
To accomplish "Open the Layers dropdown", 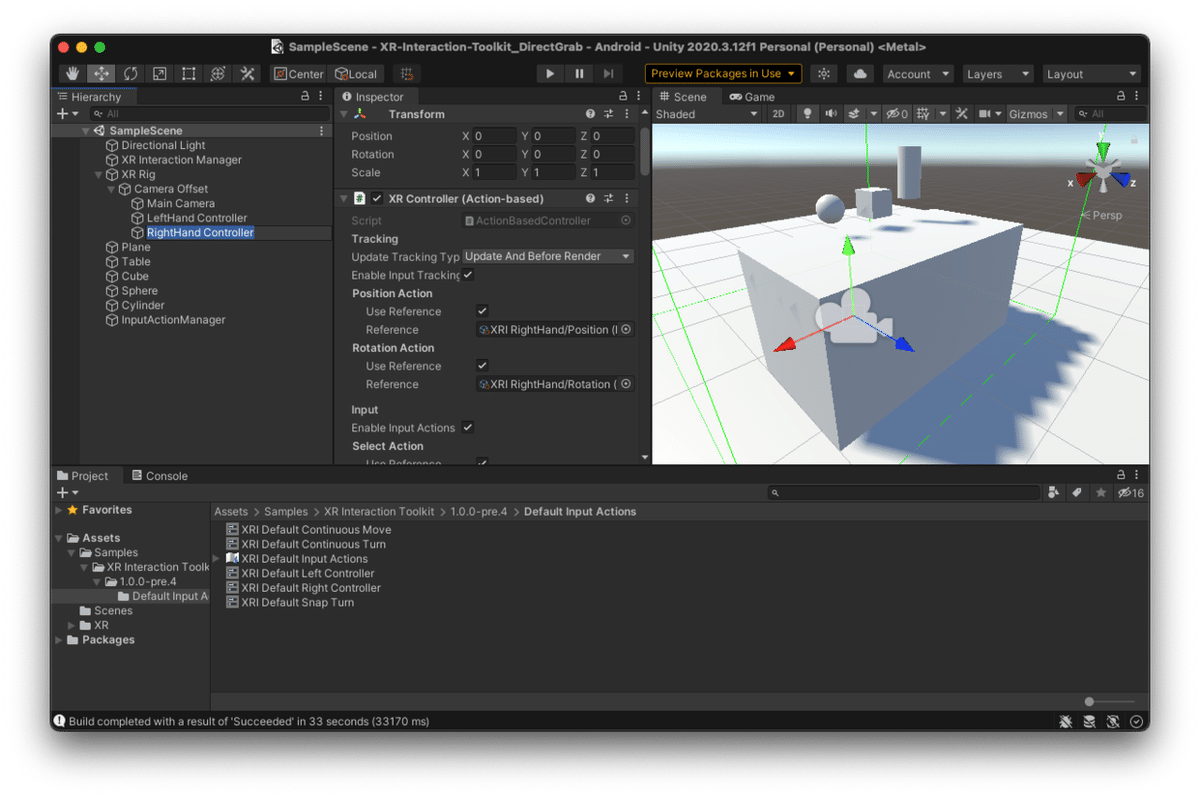I will (x=997, y=74).
